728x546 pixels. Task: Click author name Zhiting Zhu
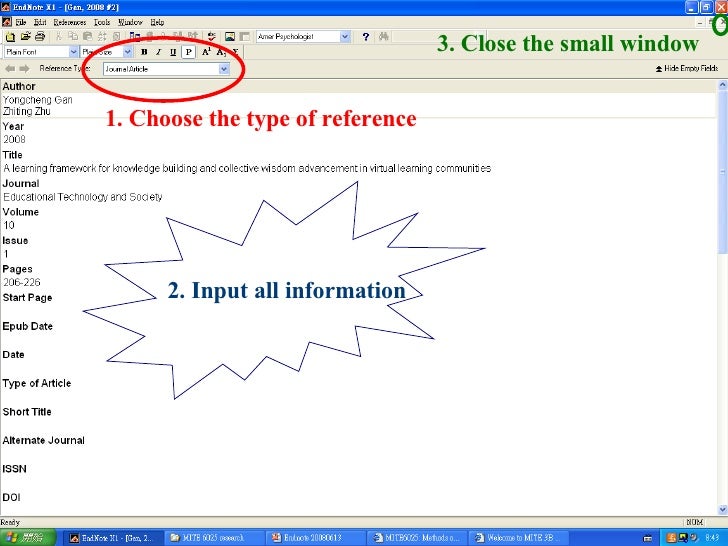pyautogui.click(x=26, y=111)
